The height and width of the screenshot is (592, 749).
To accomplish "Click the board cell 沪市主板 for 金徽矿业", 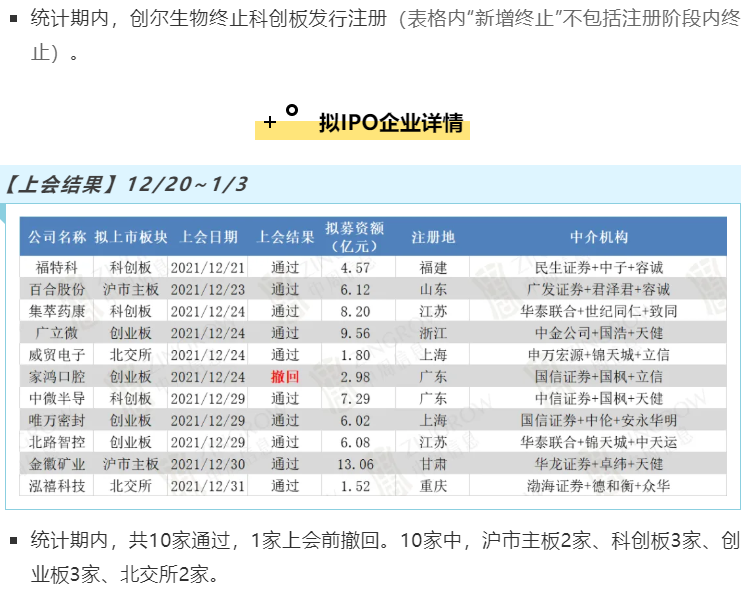I will pos(131,464).
